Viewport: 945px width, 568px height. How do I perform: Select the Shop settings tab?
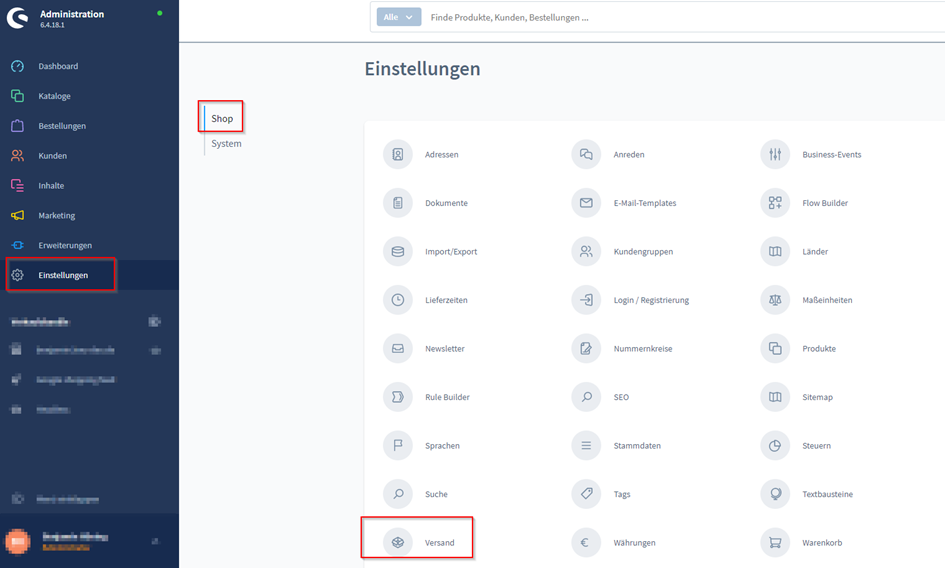[x=222, y=118]
